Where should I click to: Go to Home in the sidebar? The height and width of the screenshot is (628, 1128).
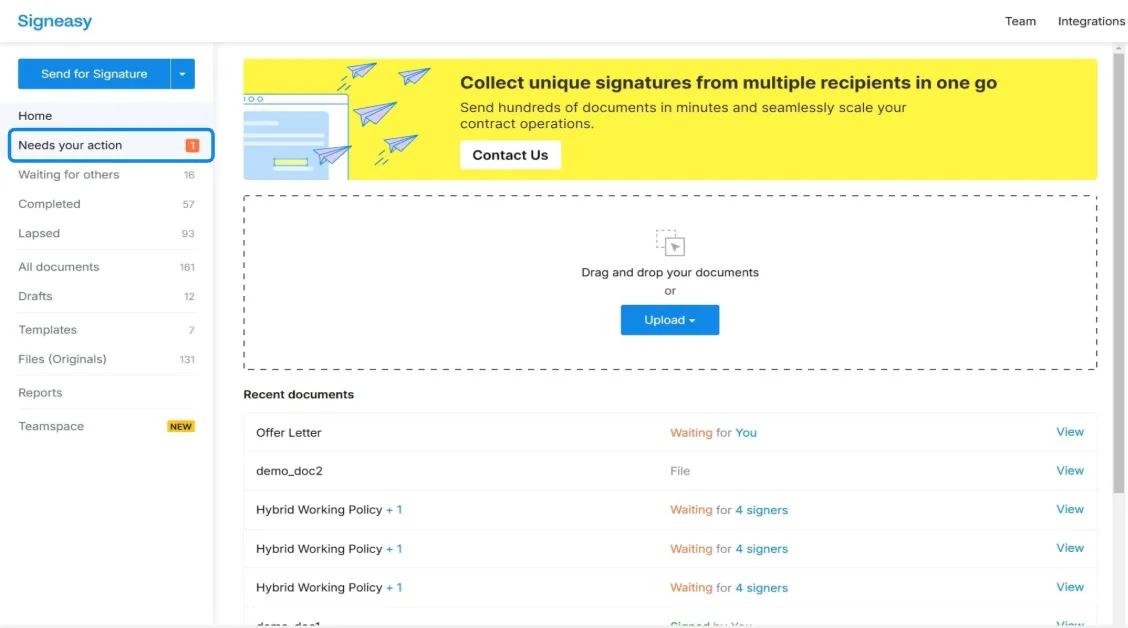point(35,116)
